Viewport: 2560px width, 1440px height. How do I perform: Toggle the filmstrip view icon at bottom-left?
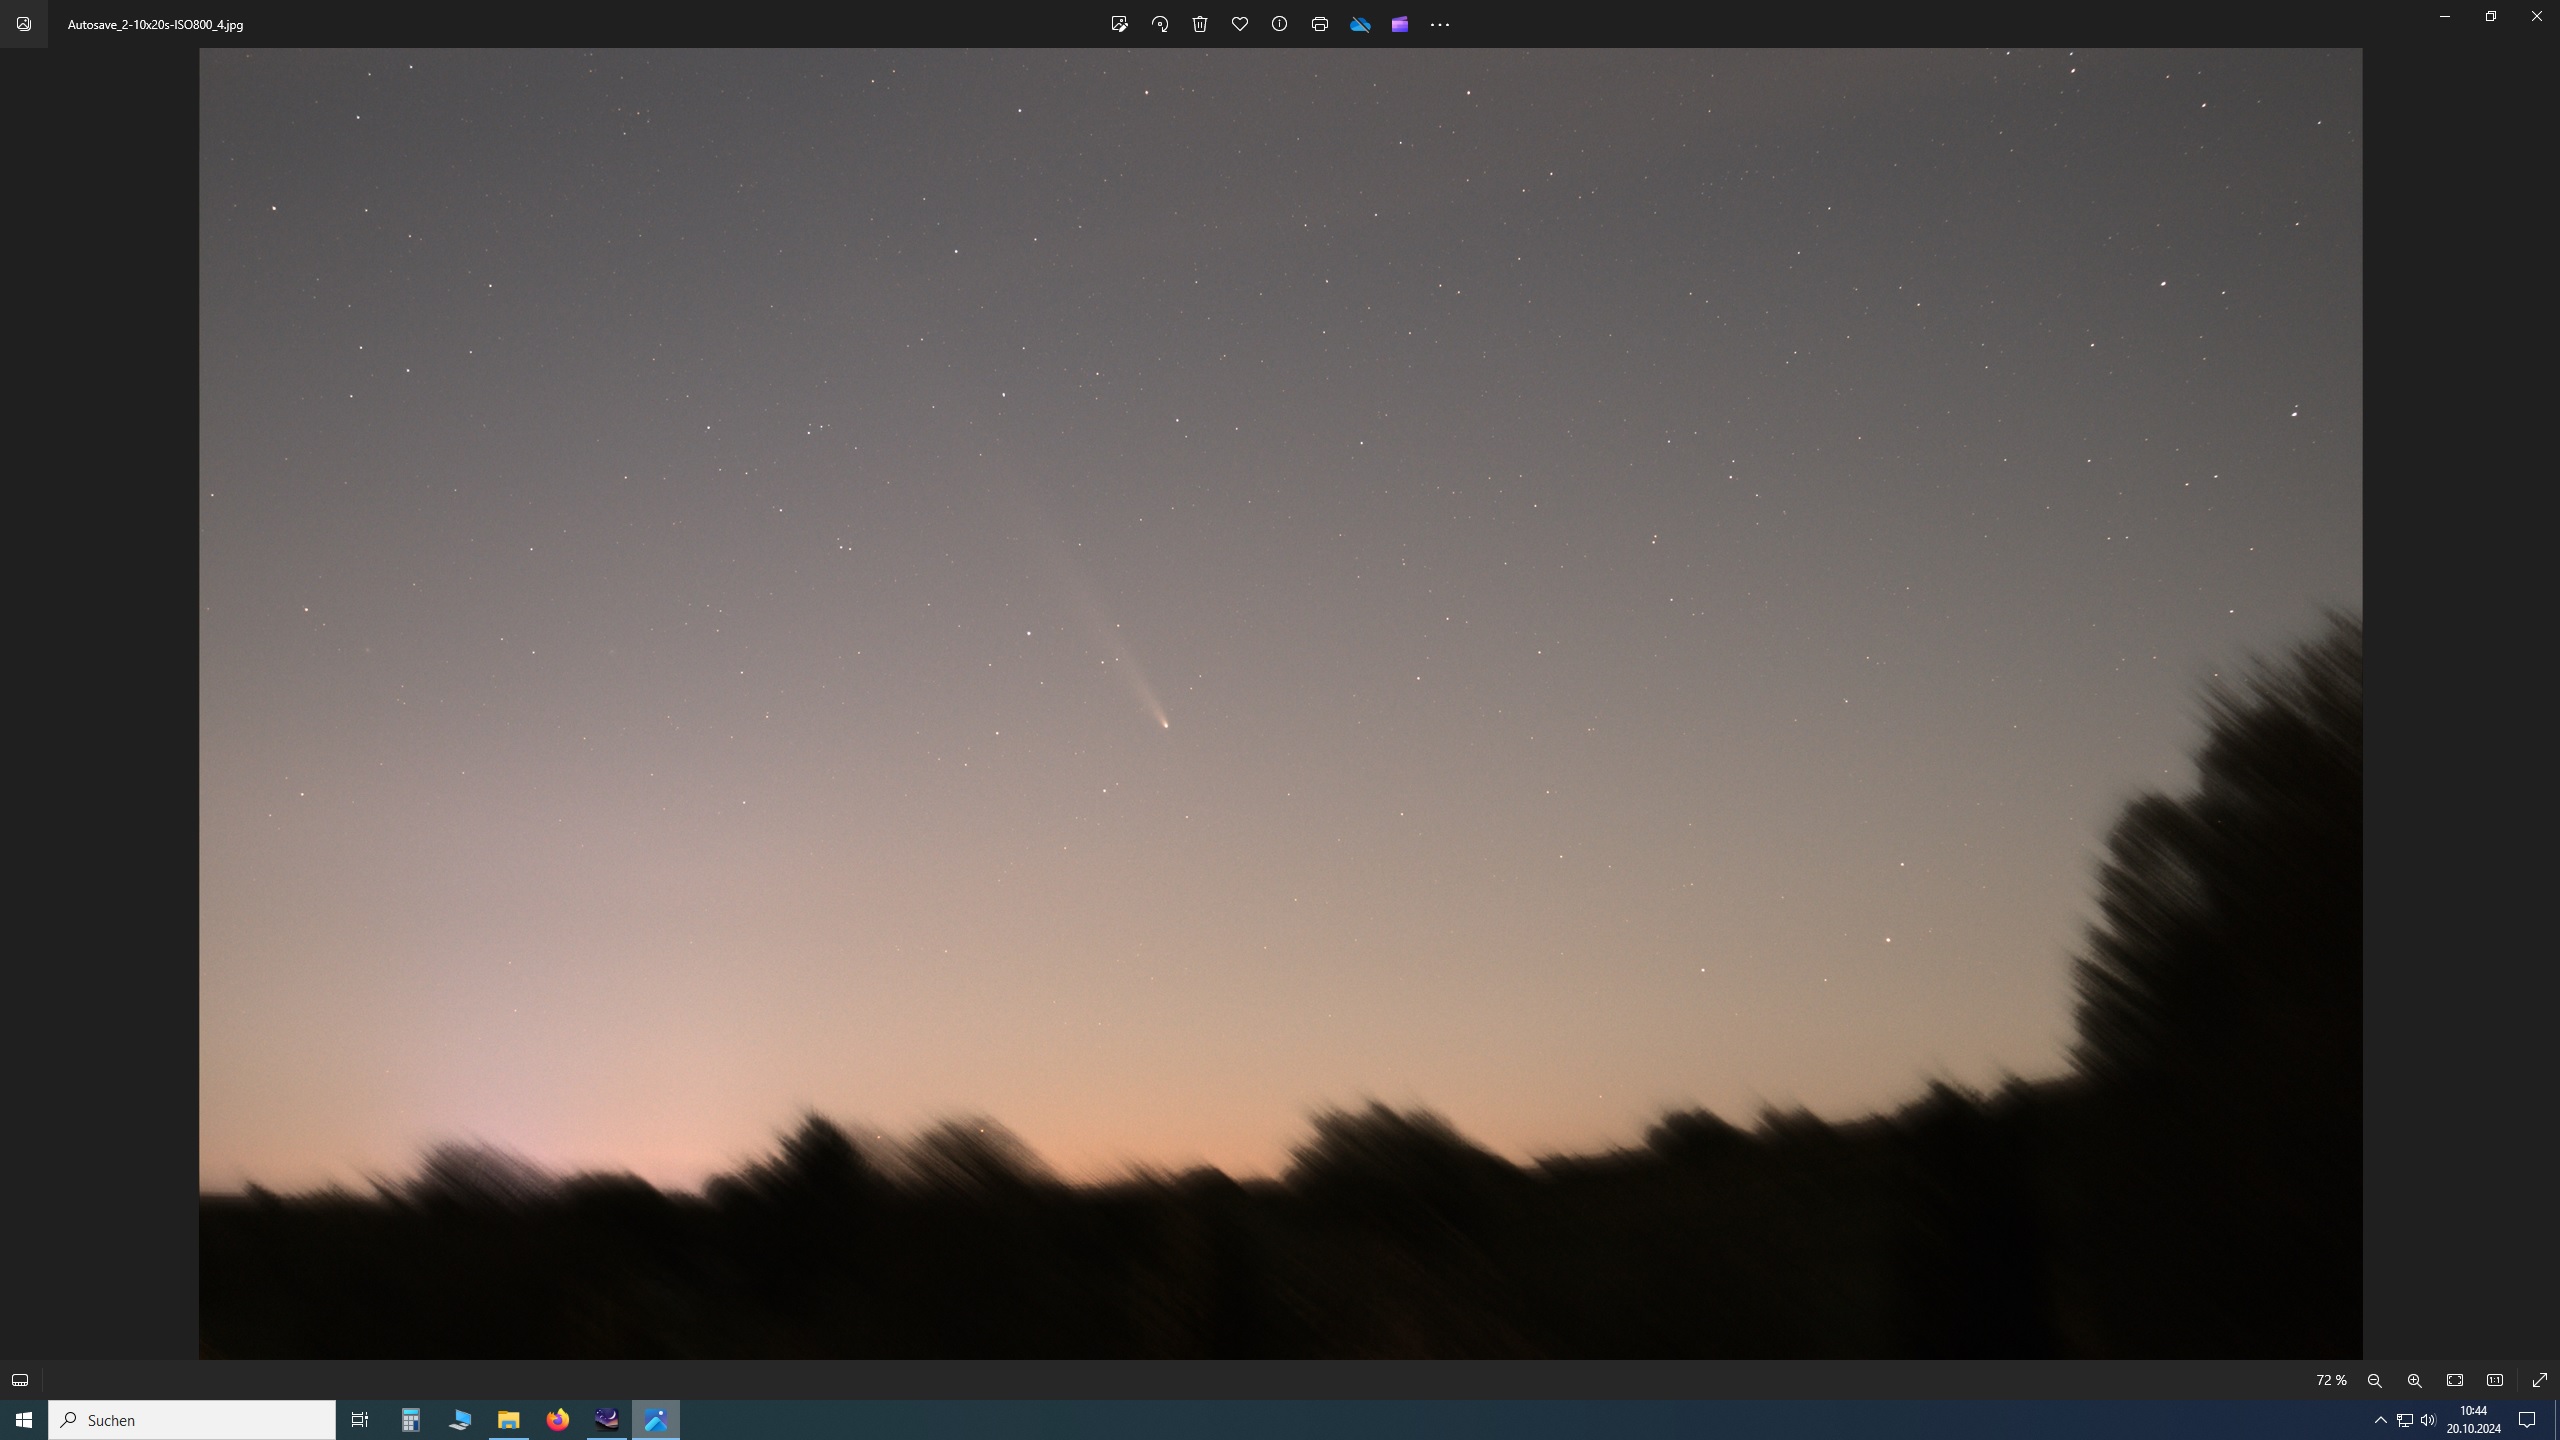[x=20, y=1380]
